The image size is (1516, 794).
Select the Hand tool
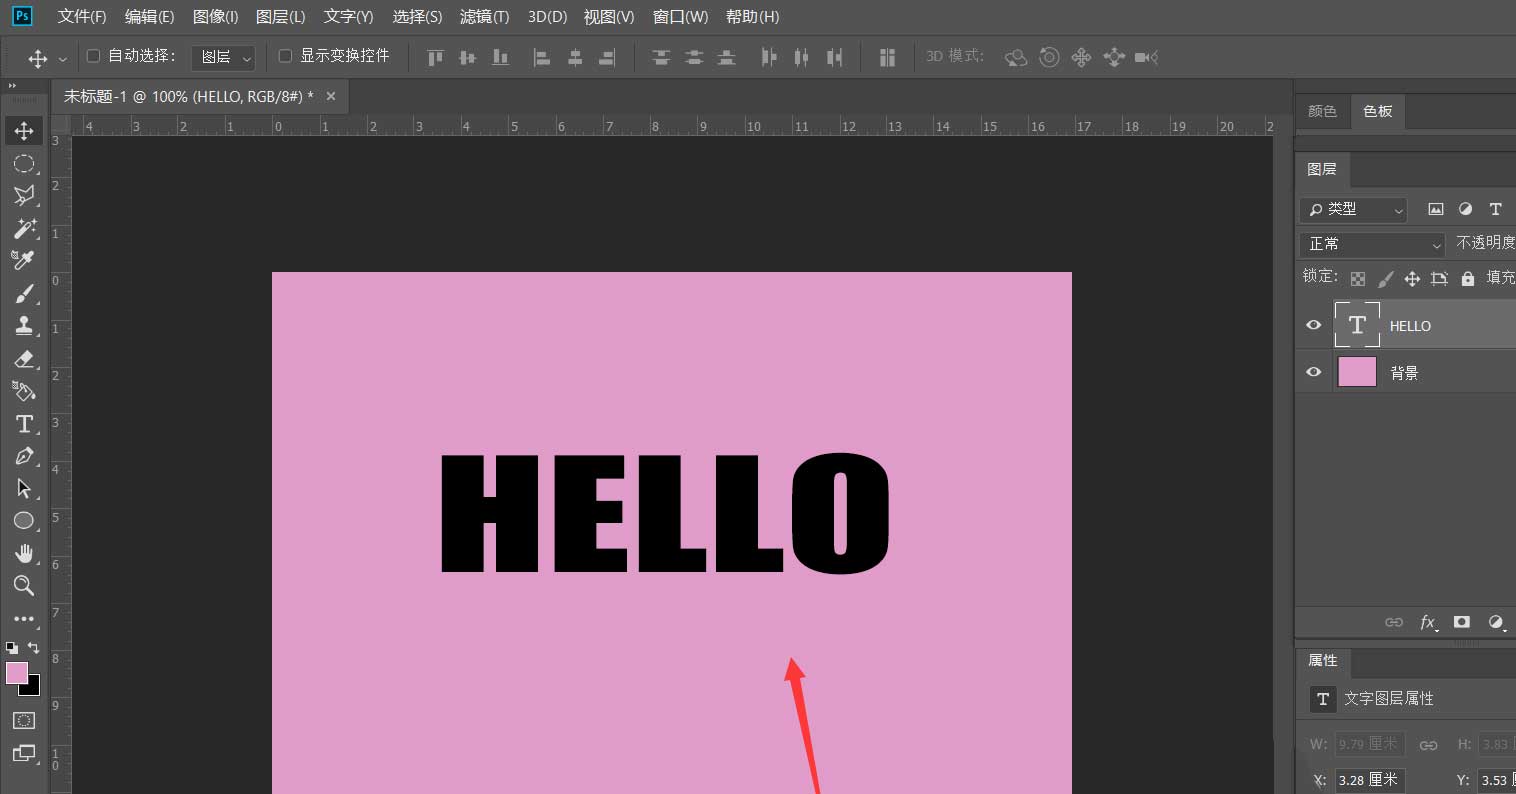point(24,553)
